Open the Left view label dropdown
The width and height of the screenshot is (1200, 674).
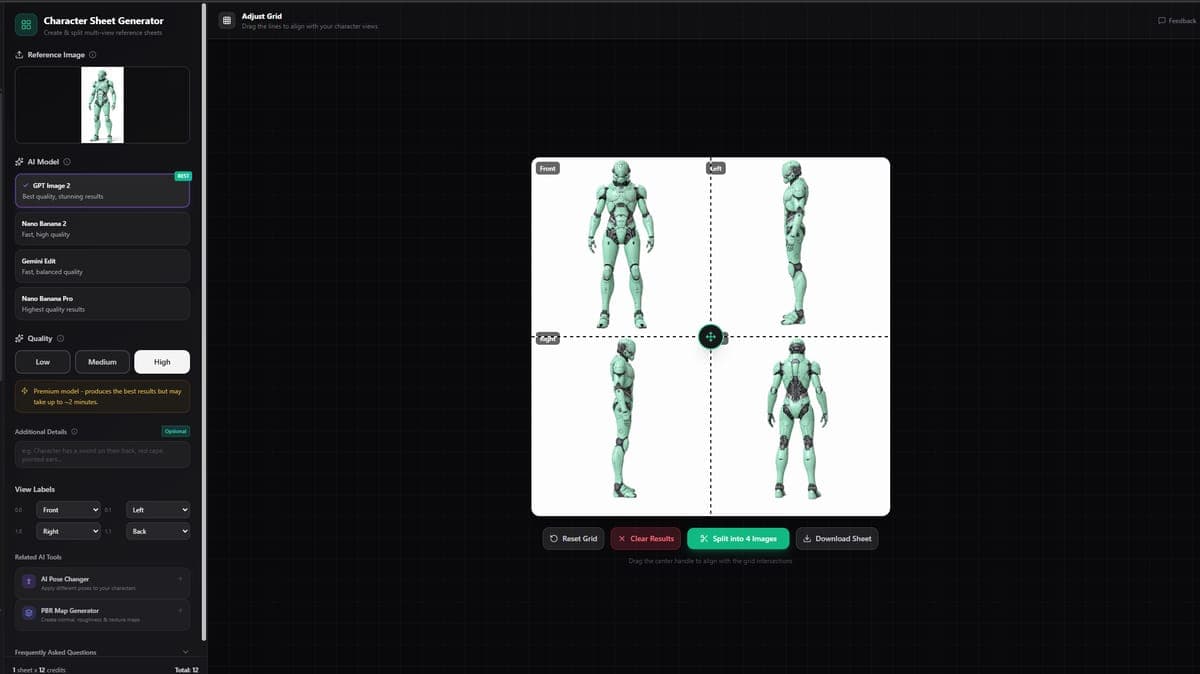tap(157, 510)
